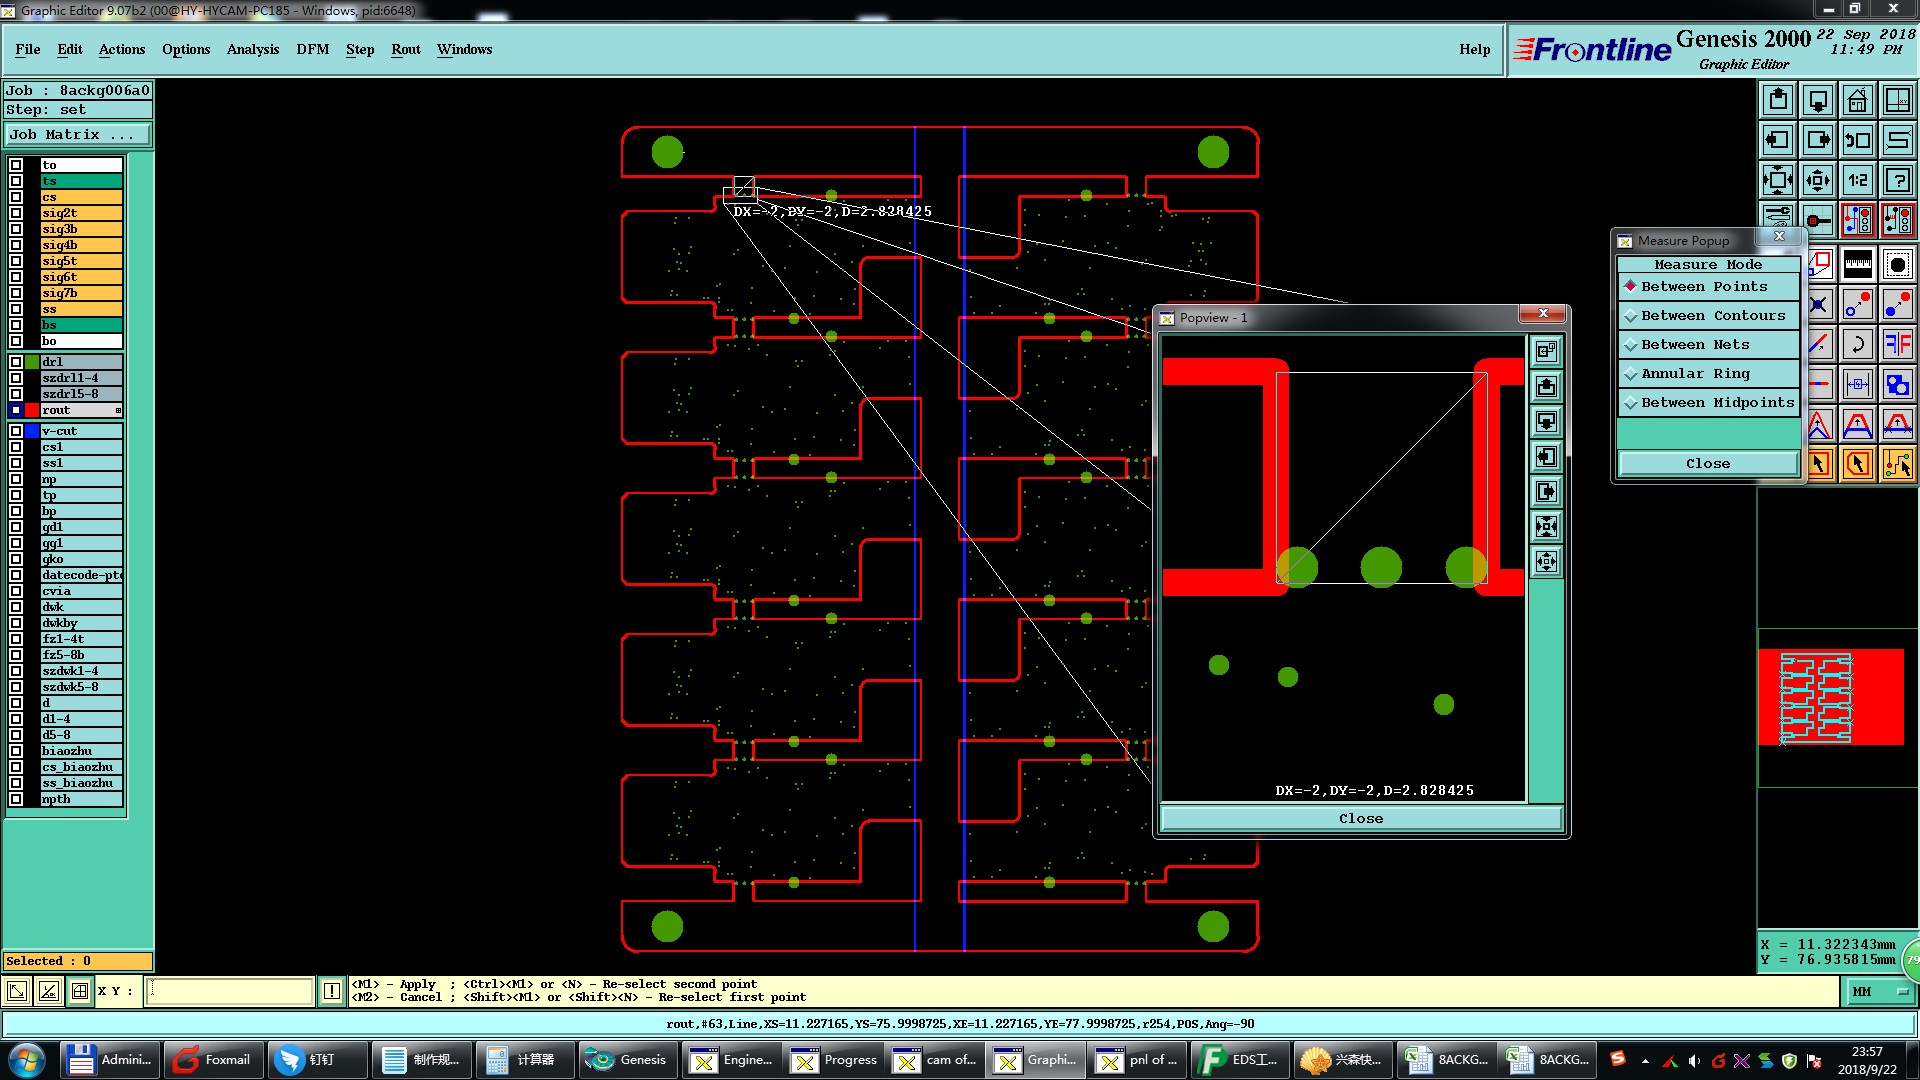Click the mirror F flip icon
Viewport: 1920px width, 1080px height.
1897,345
